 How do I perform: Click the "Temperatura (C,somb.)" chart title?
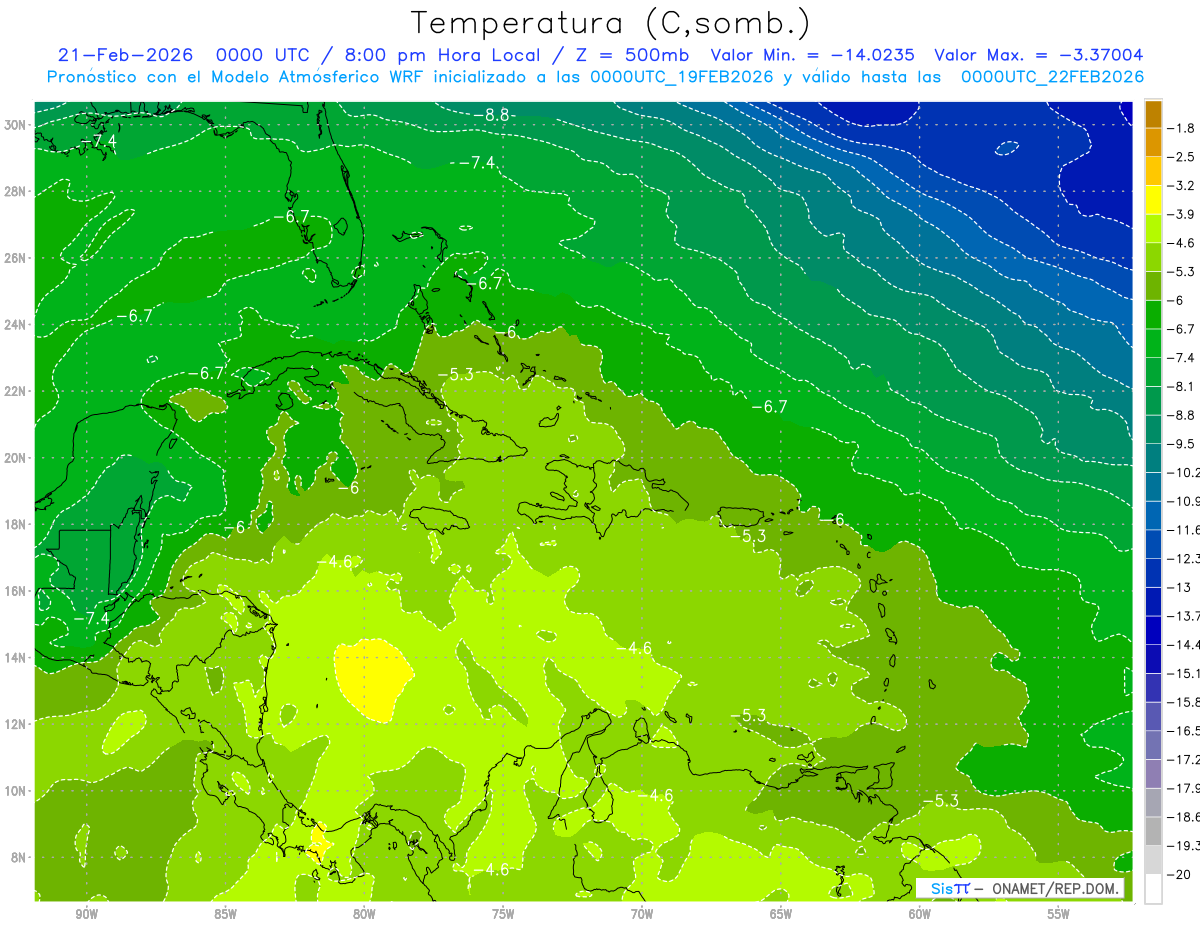point(610,23)
